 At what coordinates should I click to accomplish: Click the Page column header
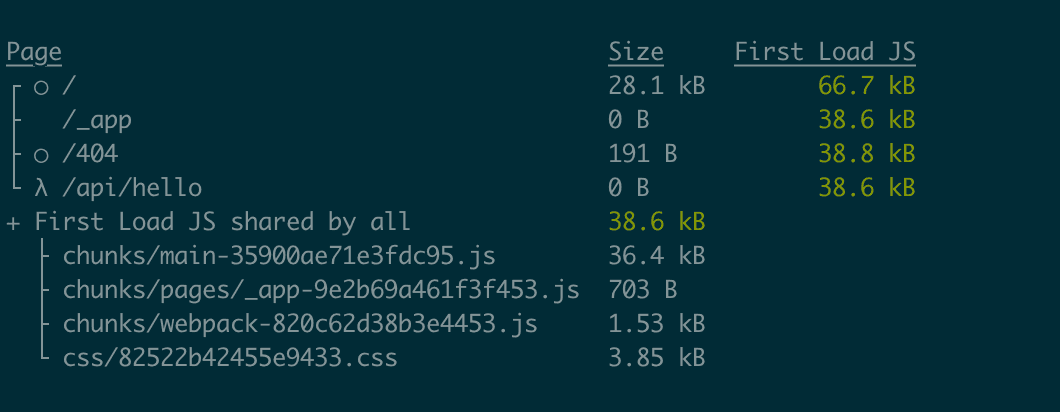34,52
